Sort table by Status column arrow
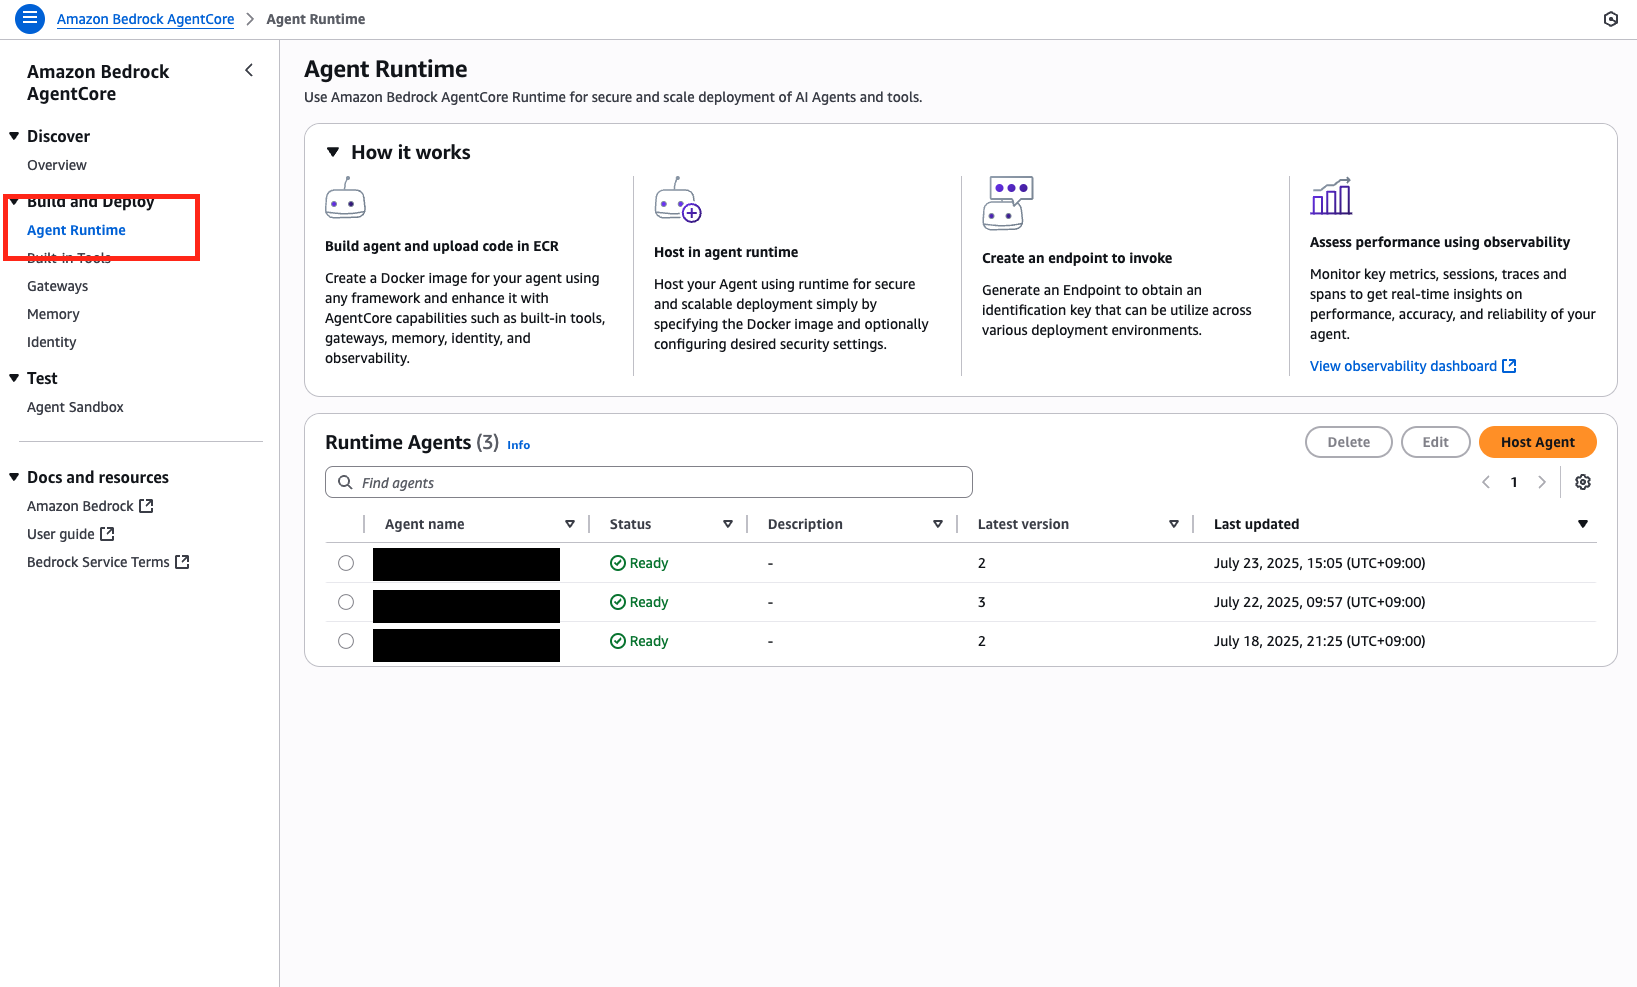Image resolution: width=1637 pixels, height=987 pixels. (728, 524)
